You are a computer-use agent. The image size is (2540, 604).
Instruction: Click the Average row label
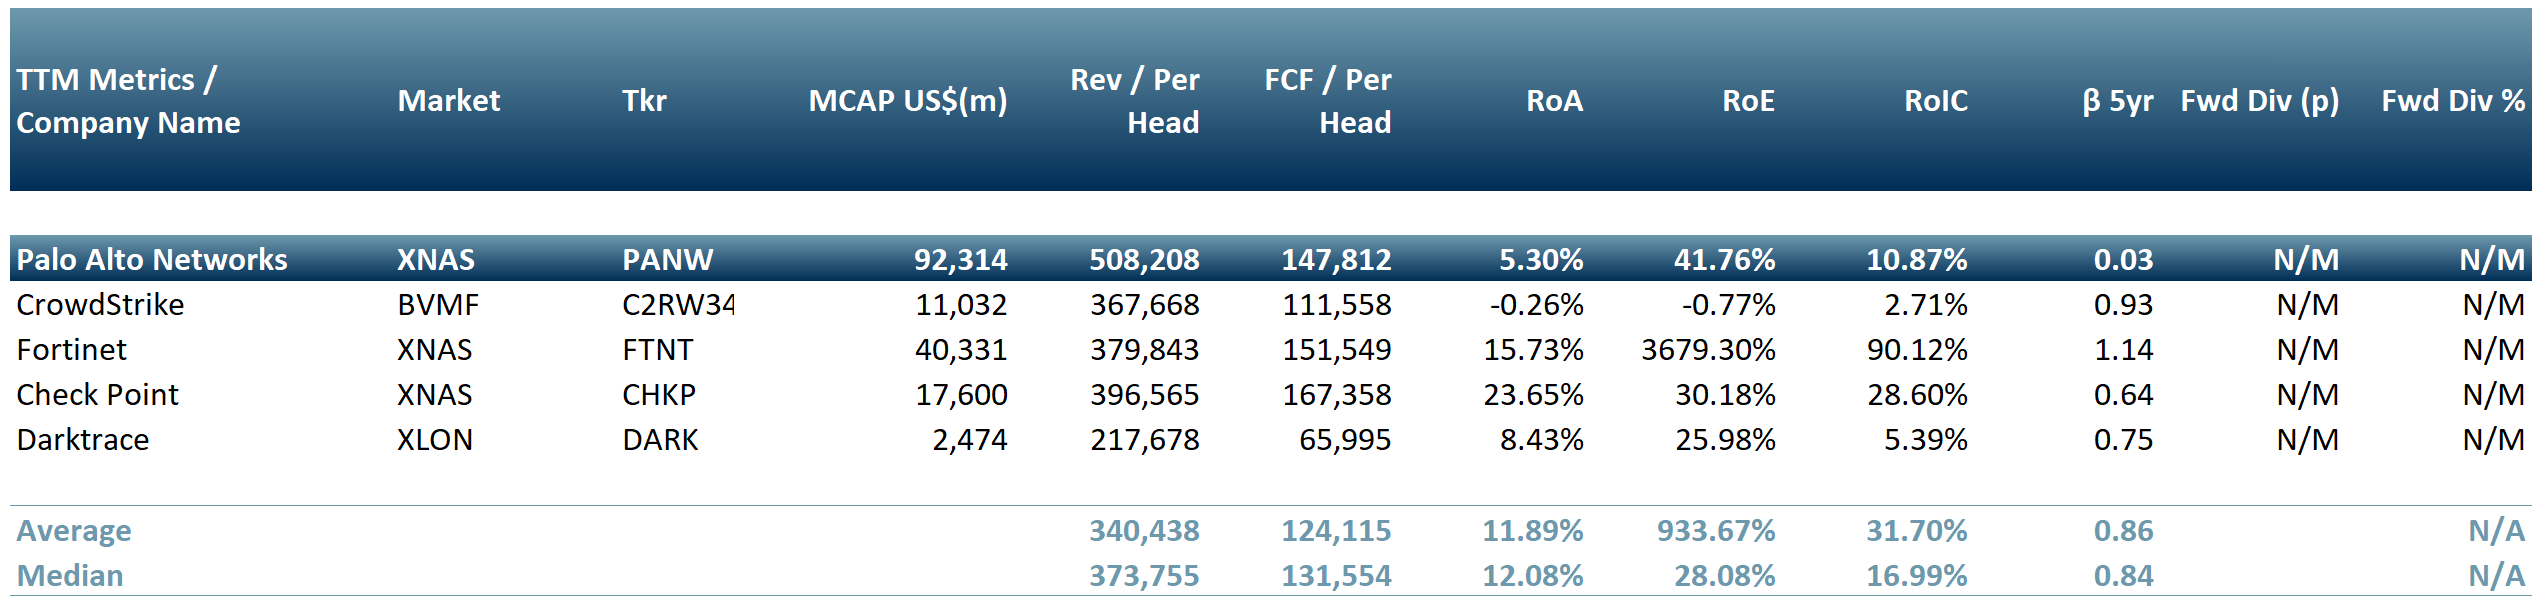74,531
